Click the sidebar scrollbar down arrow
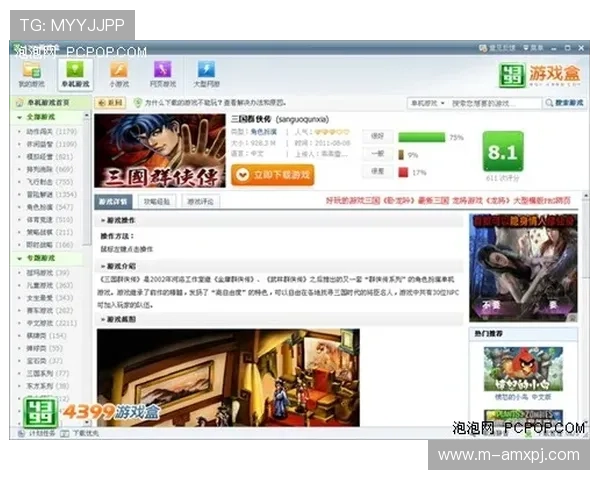The height and width of the screenshot is (480, 600). coord(87,422)
